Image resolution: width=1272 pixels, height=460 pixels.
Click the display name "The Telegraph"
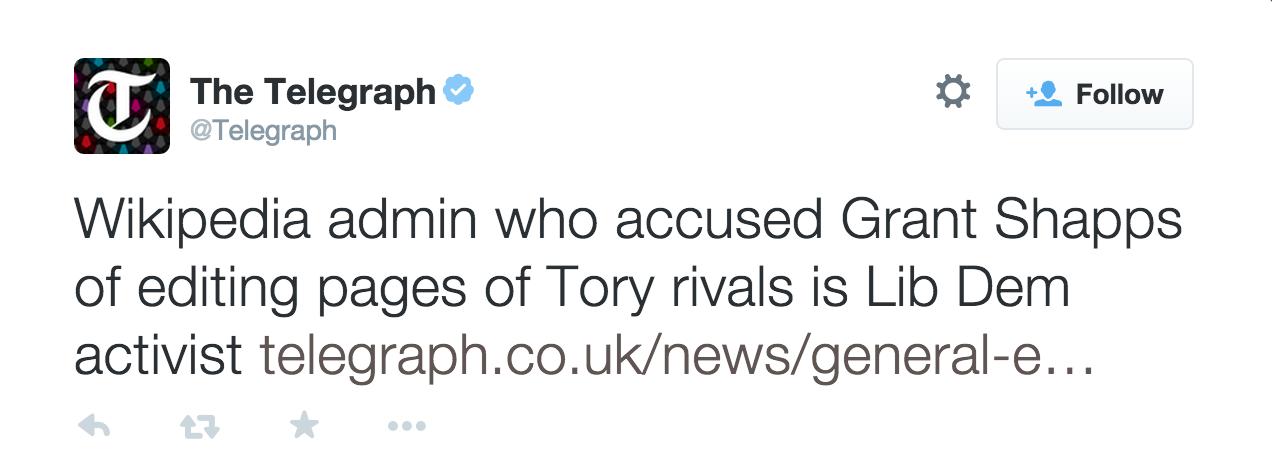pyautogui.click(x=313, y=92)
